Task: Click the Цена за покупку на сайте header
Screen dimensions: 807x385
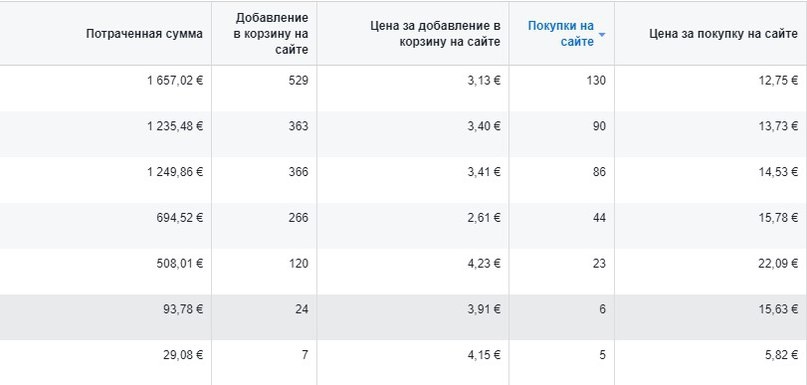Action: pyautogui.click(x=724, y=34)
